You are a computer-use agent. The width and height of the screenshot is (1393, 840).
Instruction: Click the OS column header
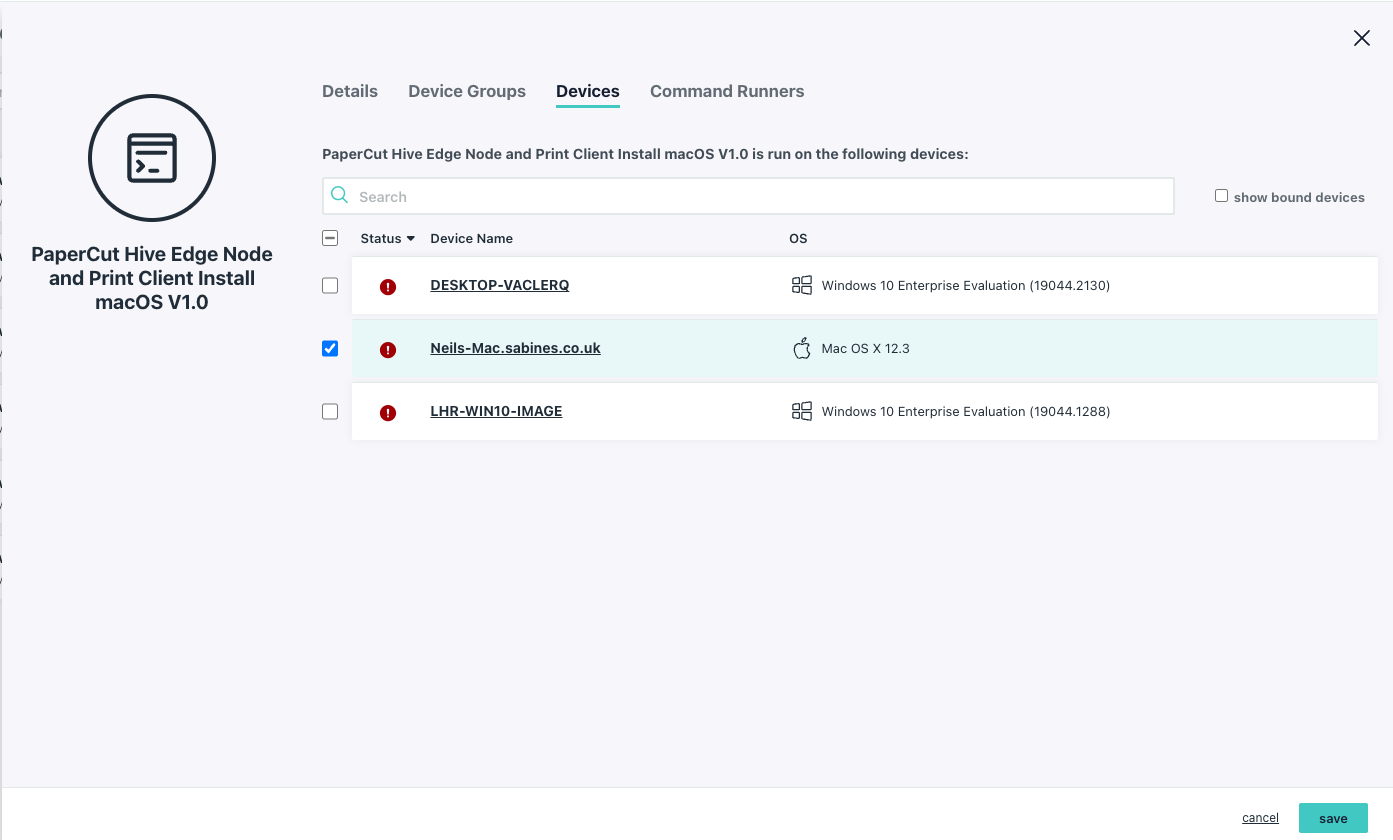pyautogui.click(x=798, y=238)
